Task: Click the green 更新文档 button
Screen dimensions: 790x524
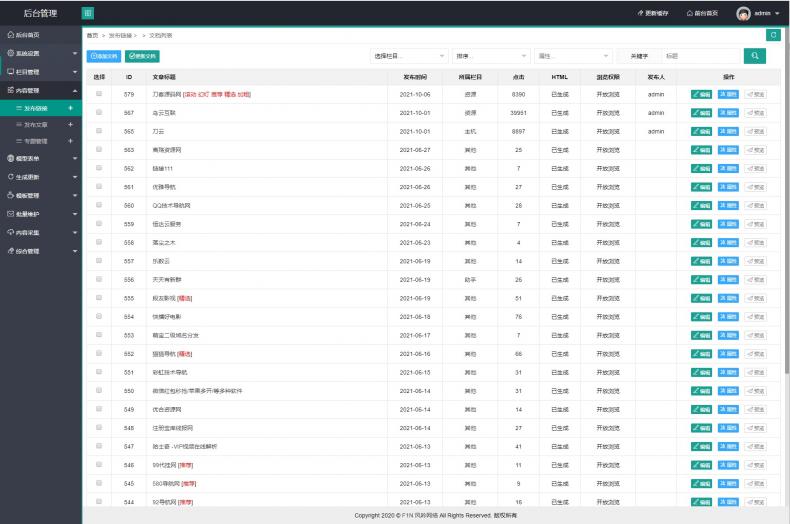Action: click(142, 56)
